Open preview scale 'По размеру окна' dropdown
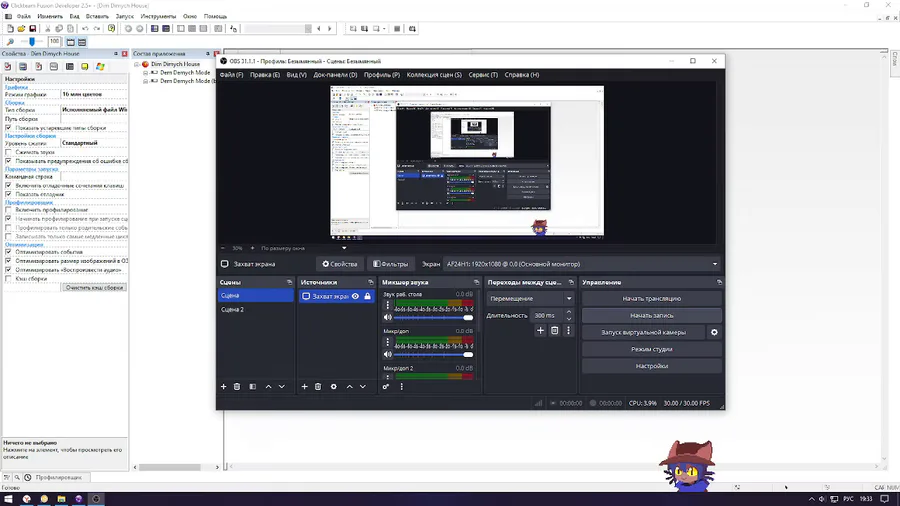The width and height of the screenshot is (900, 506). tap(304, 248)
